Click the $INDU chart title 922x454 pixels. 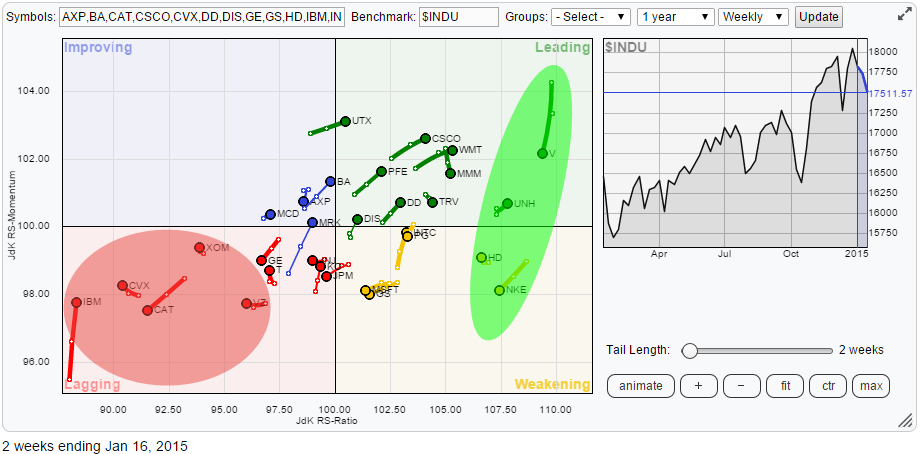click(x=626, y=46)
